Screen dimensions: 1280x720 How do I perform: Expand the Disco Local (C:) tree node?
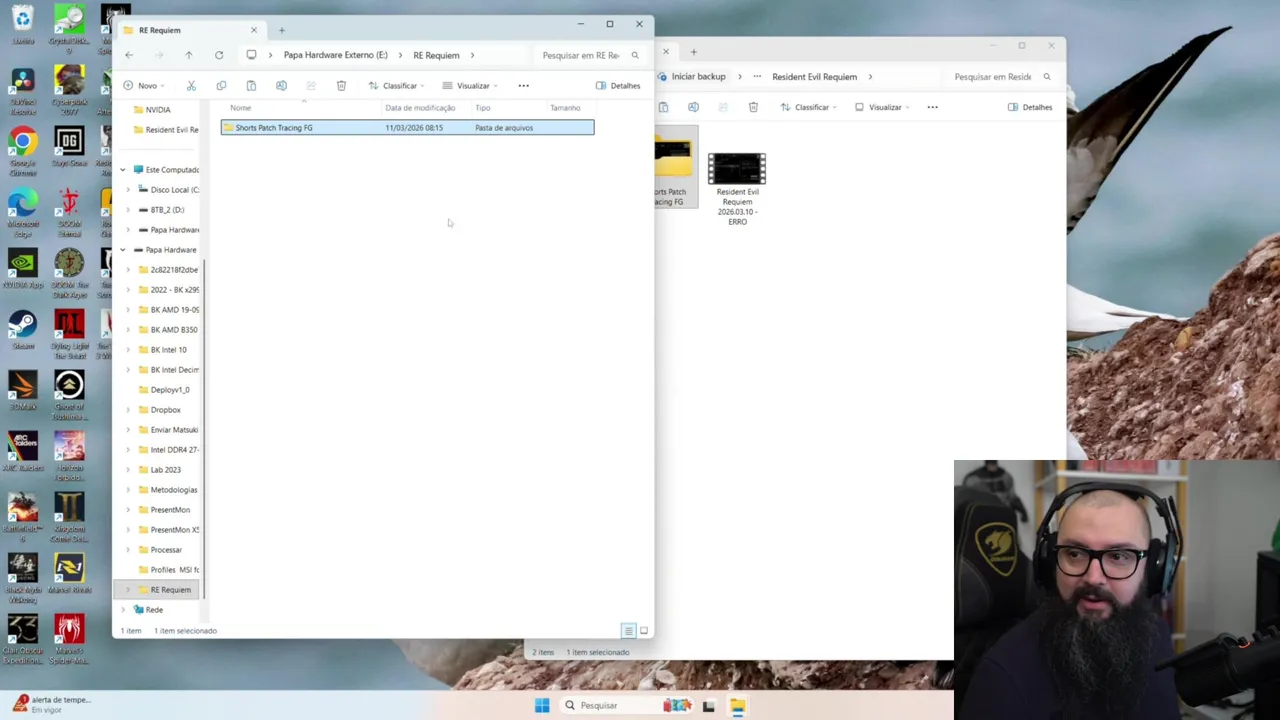(128, 190)
